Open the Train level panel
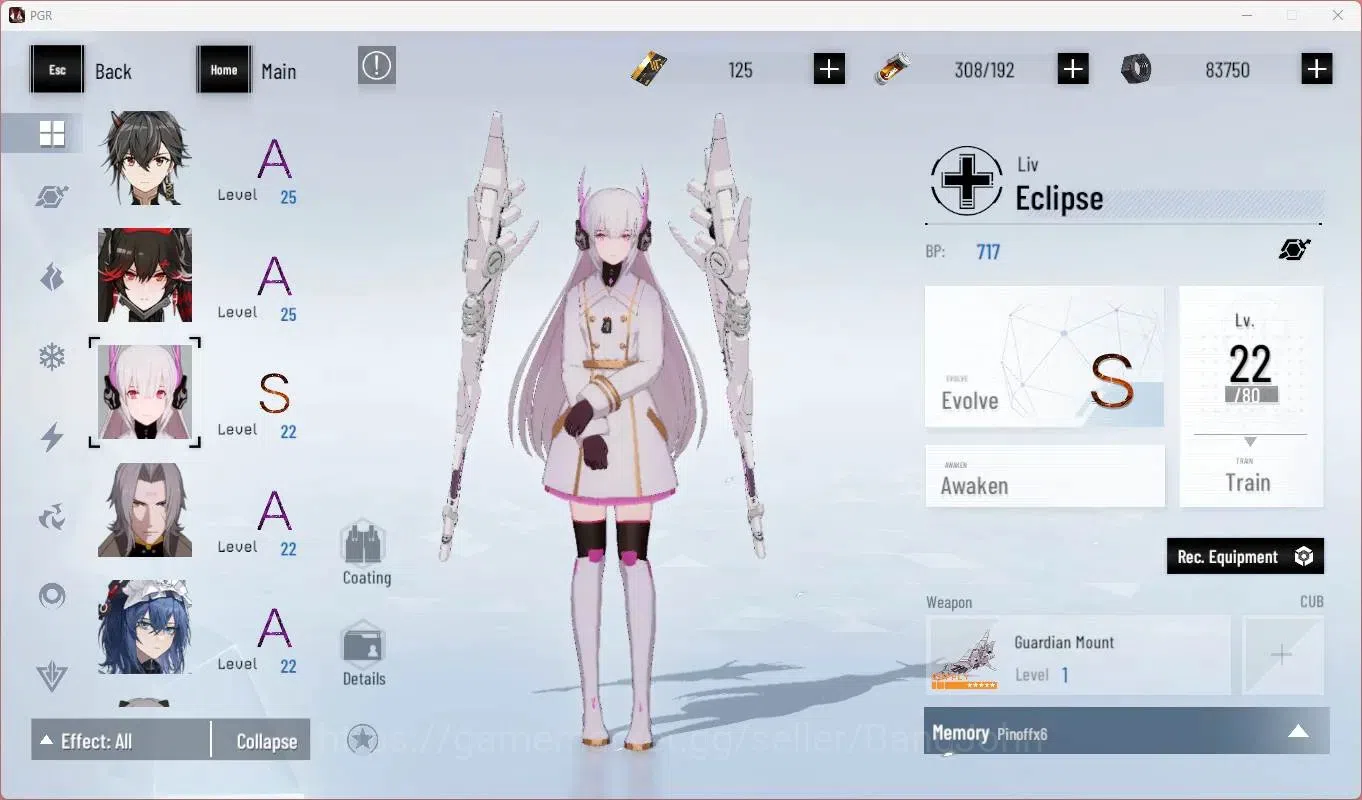This screenshot has height=800, width=1362. click(1251, 396)
